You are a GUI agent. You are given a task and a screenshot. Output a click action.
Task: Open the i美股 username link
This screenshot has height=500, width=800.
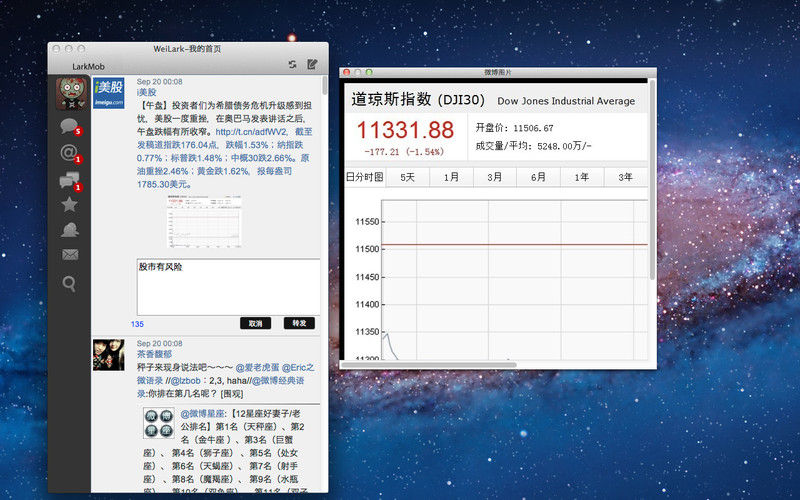pyautogui.click(x=146, y=92)
